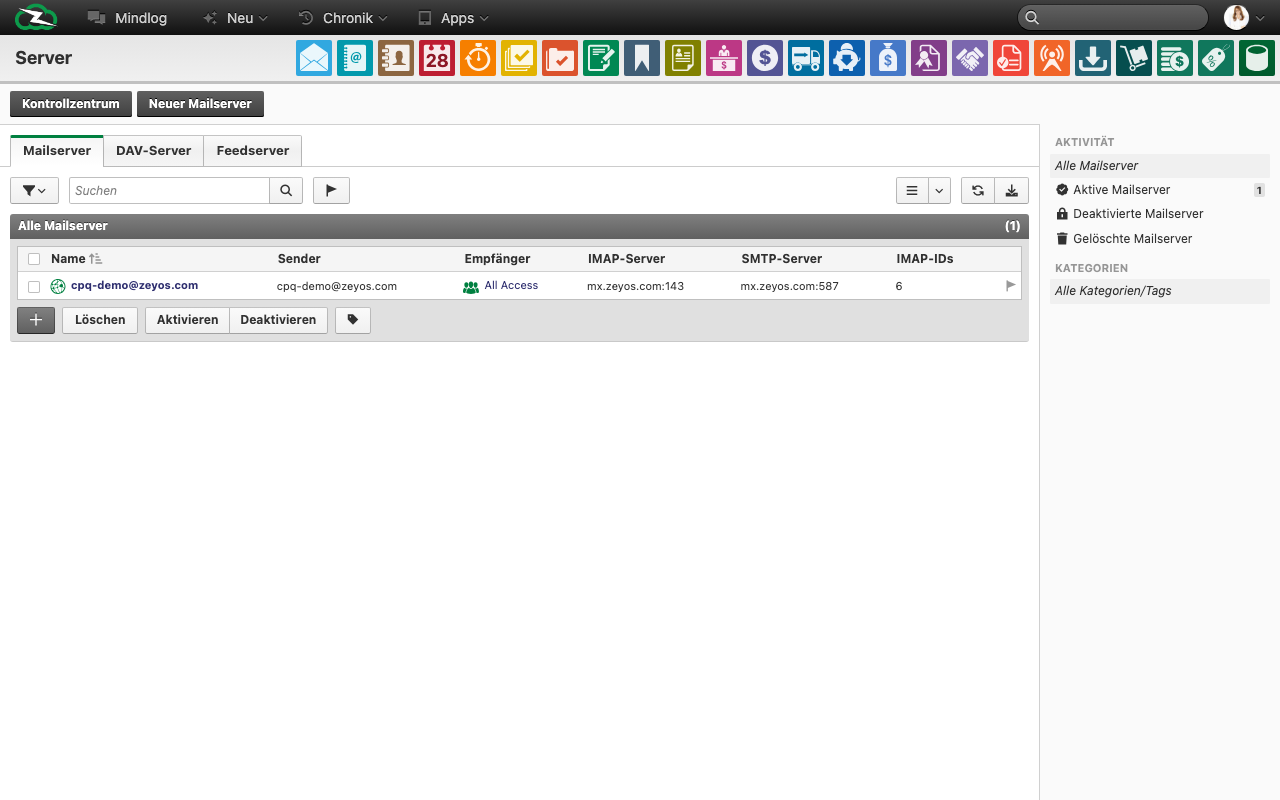Click the tag button below the table
The height and width of the screenshot is (800, 1280).
(353, 320)
